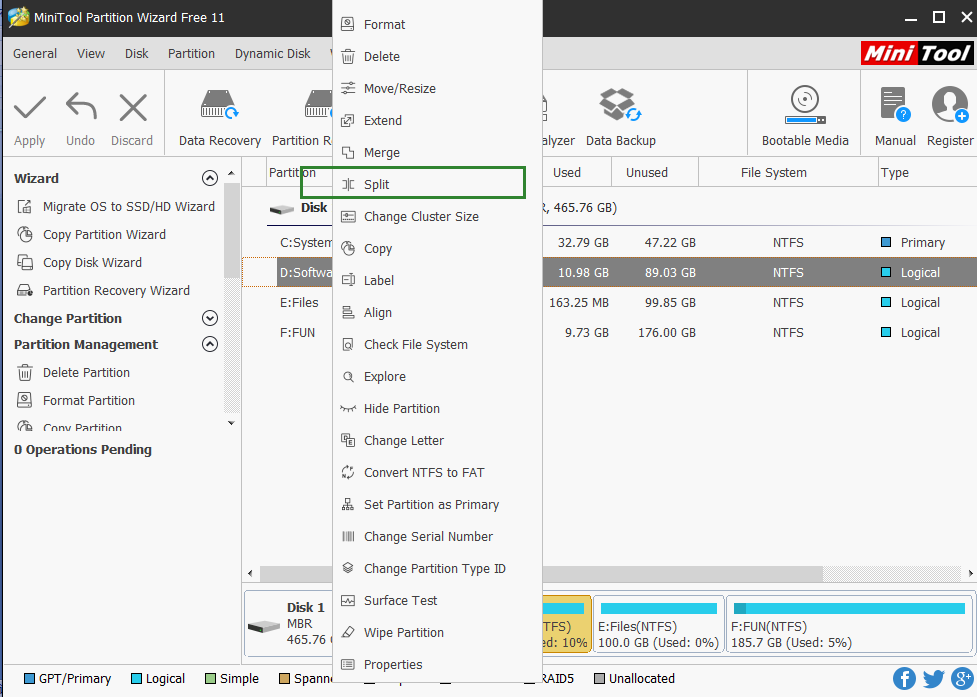Launch Copy Disk Wizard
This screenshot has height=697, width=977.
(x=80, y=263)
